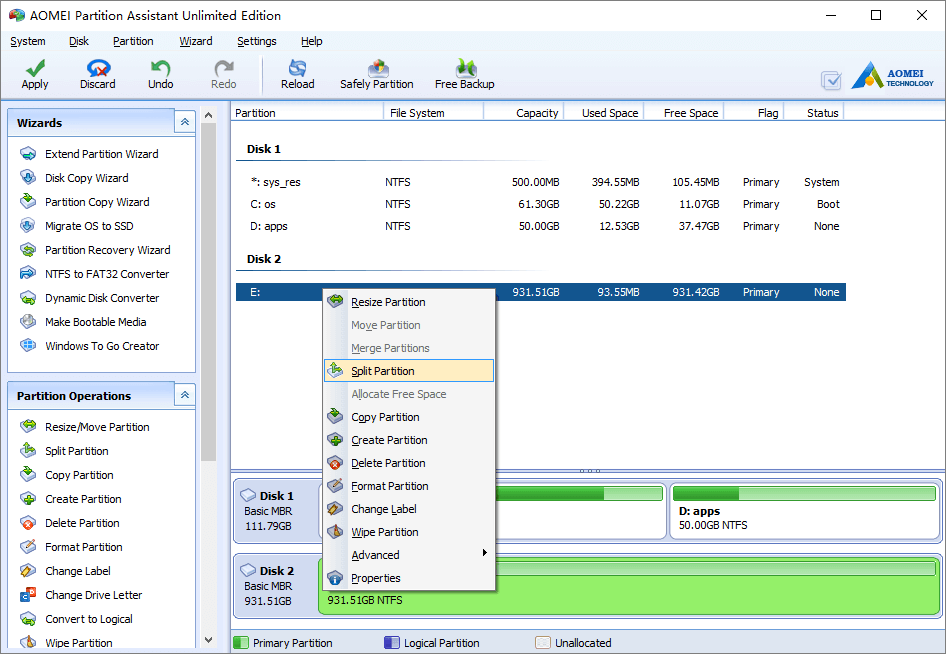The height and width of the screenshot is (654, 946).
Task: Open the Wizard menu
Action: click(x=195, y=41)
